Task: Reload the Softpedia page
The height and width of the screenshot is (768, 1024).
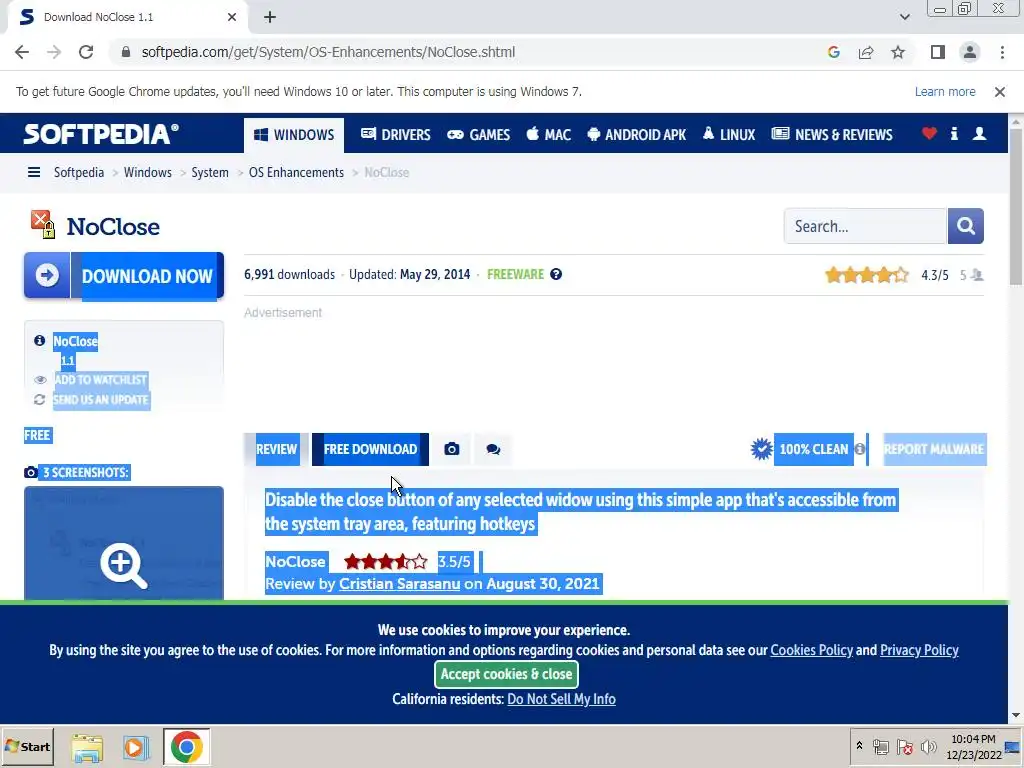Action: (86, 52)
